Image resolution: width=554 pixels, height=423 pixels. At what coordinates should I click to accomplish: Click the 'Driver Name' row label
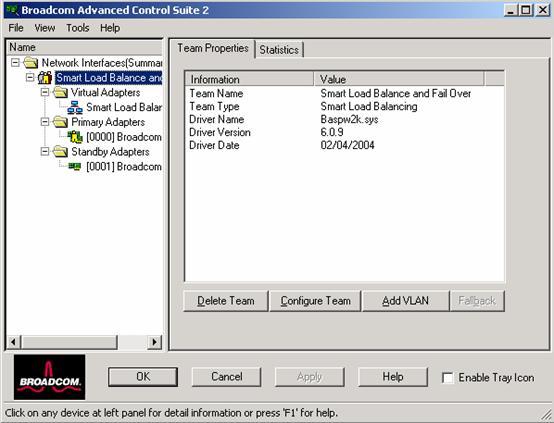(x=217, y=119)
